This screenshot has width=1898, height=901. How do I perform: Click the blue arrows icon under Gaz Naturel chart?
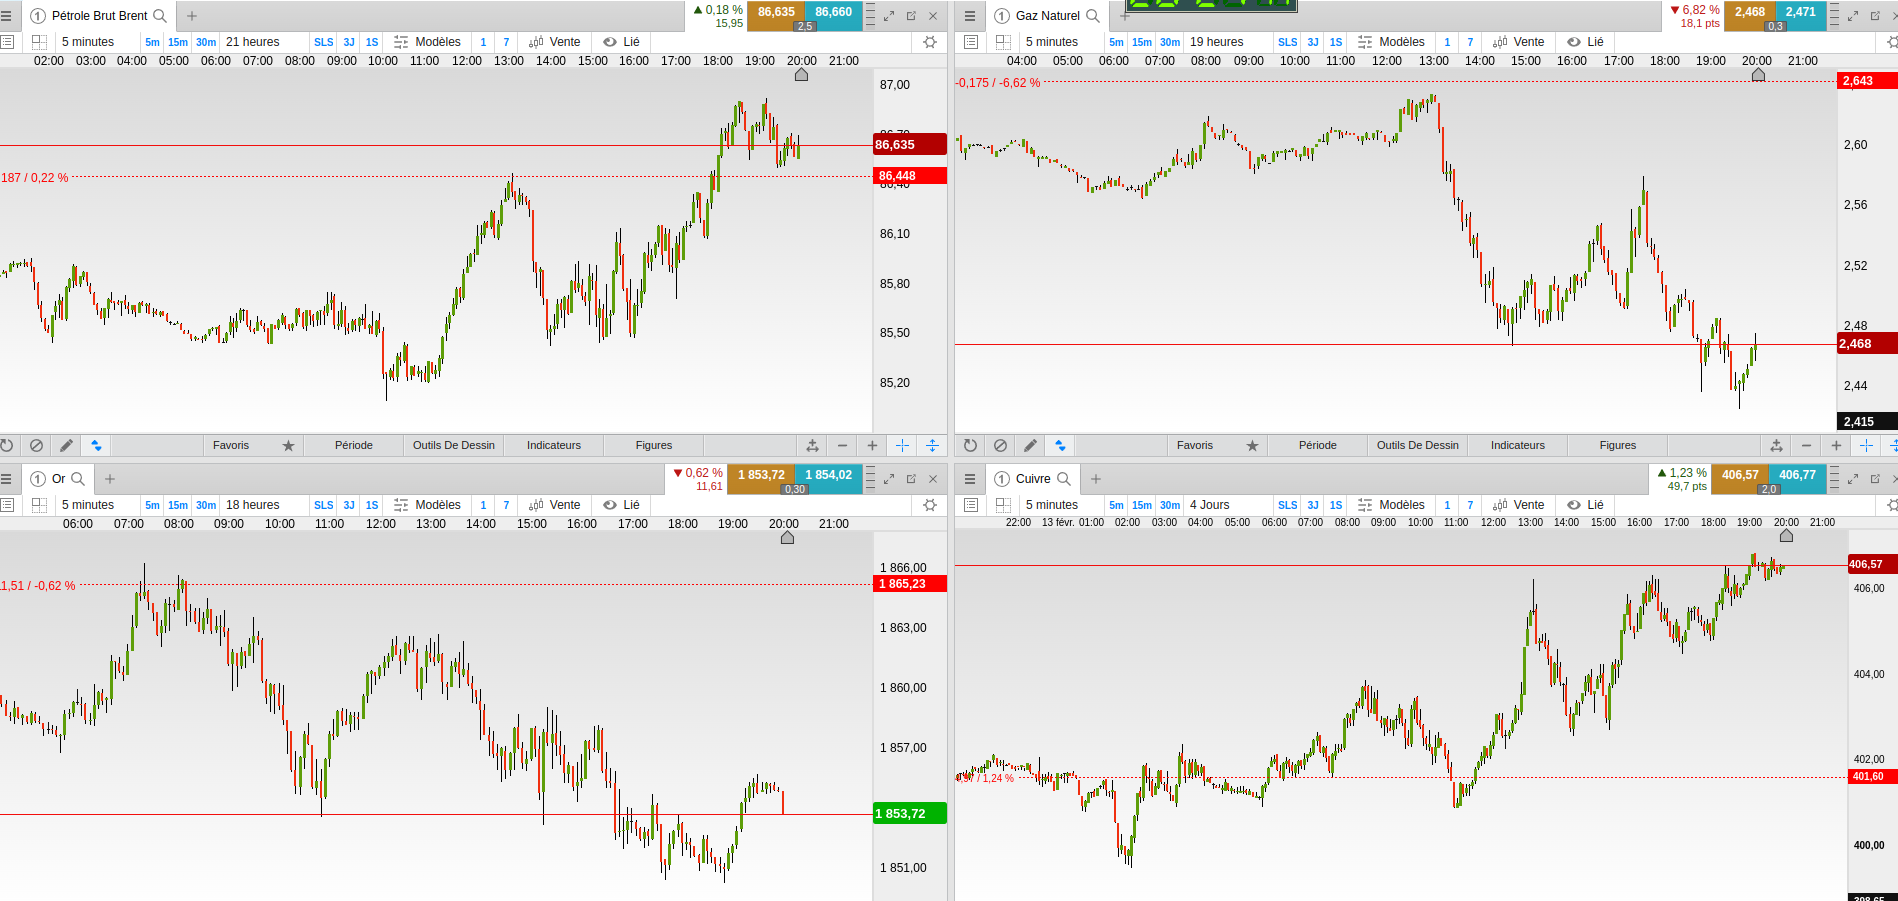[1060, 446]
